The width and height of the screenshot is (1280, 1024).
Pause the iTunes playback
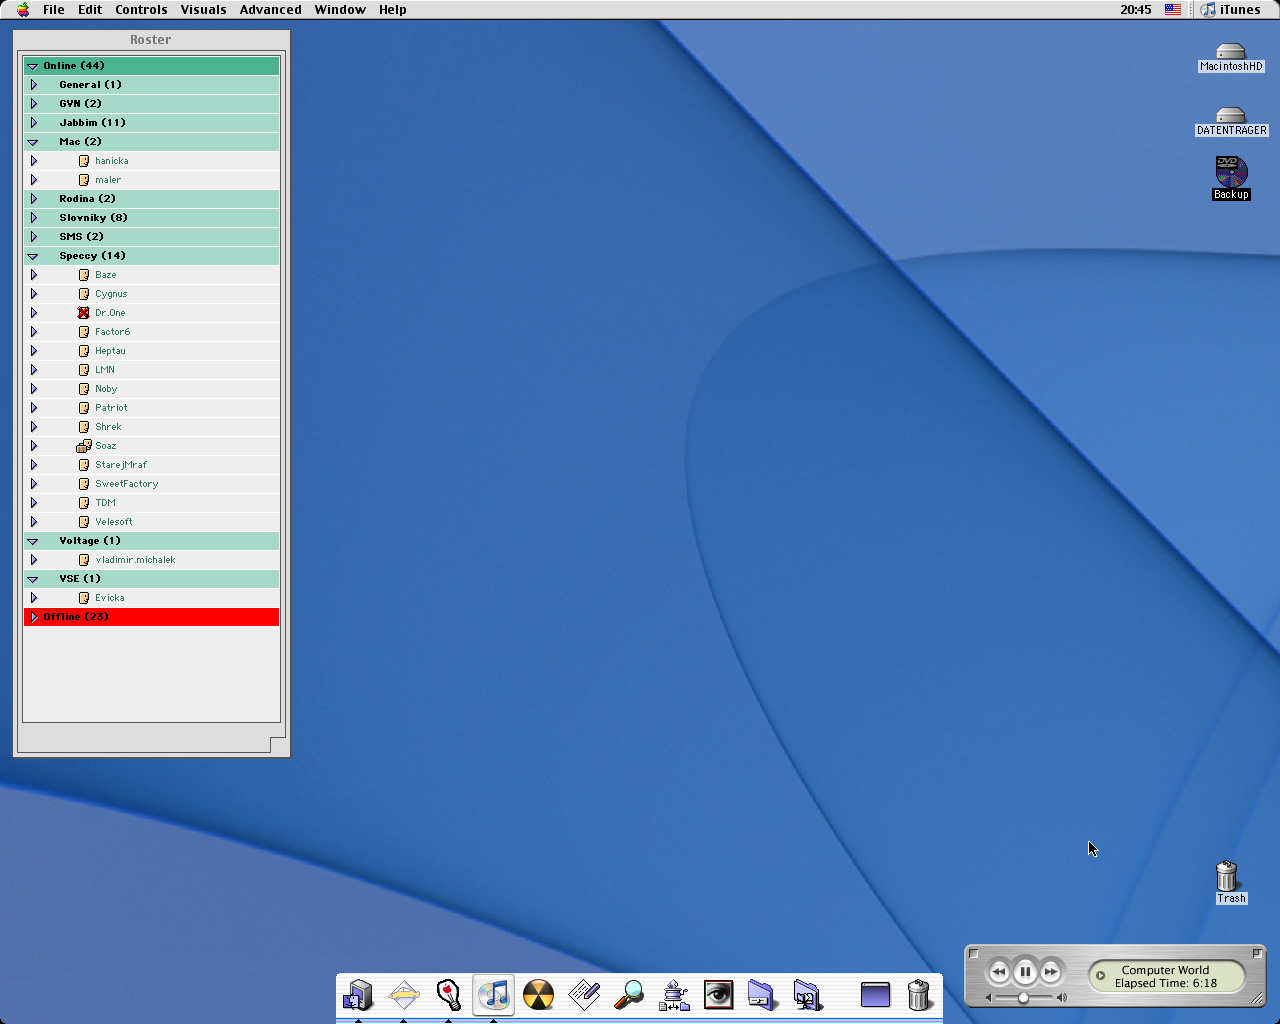coord(1025,971)
